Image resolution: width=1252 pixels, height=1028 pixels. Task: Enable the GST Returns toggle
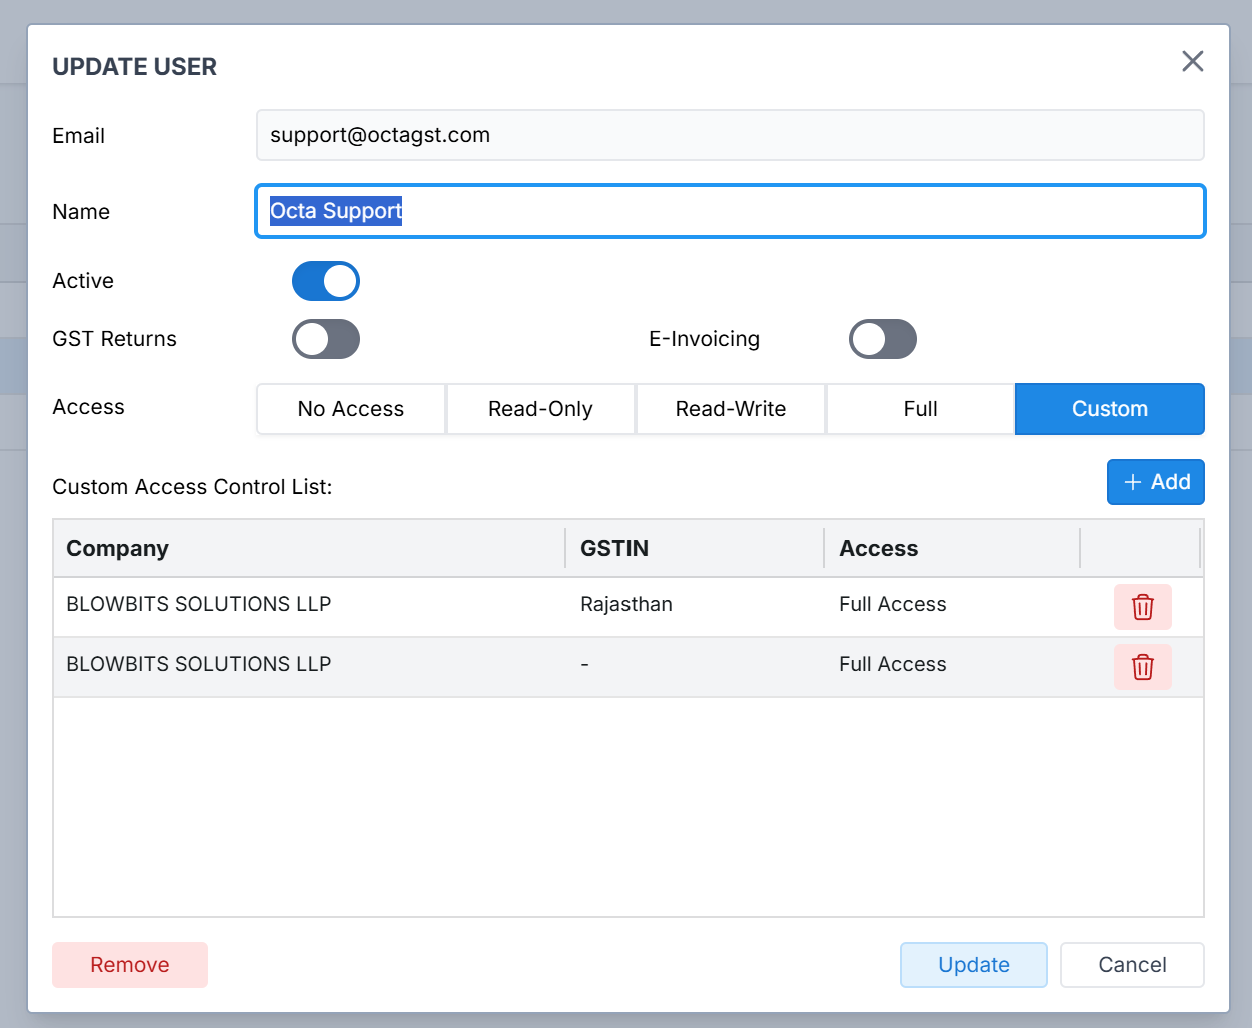coord(326,339)
